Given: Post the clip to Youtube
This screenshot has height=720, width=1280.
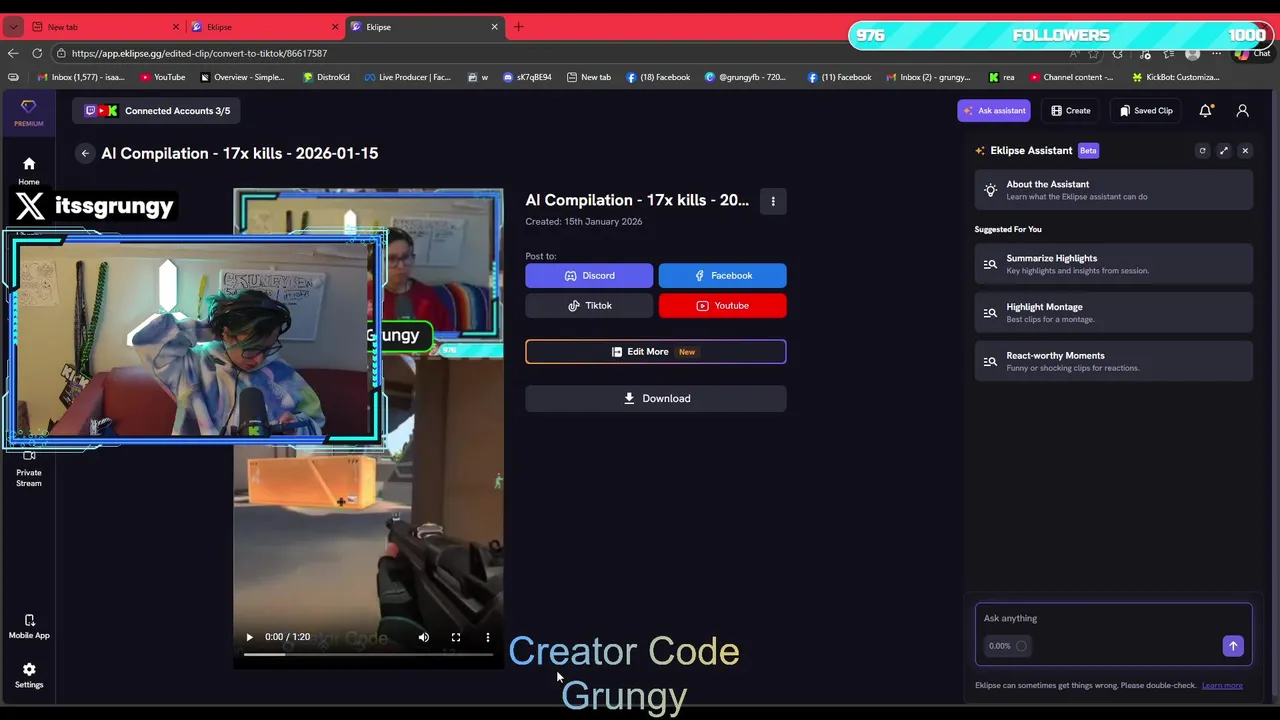Looking at the screenshot, I should coord(722,305).
